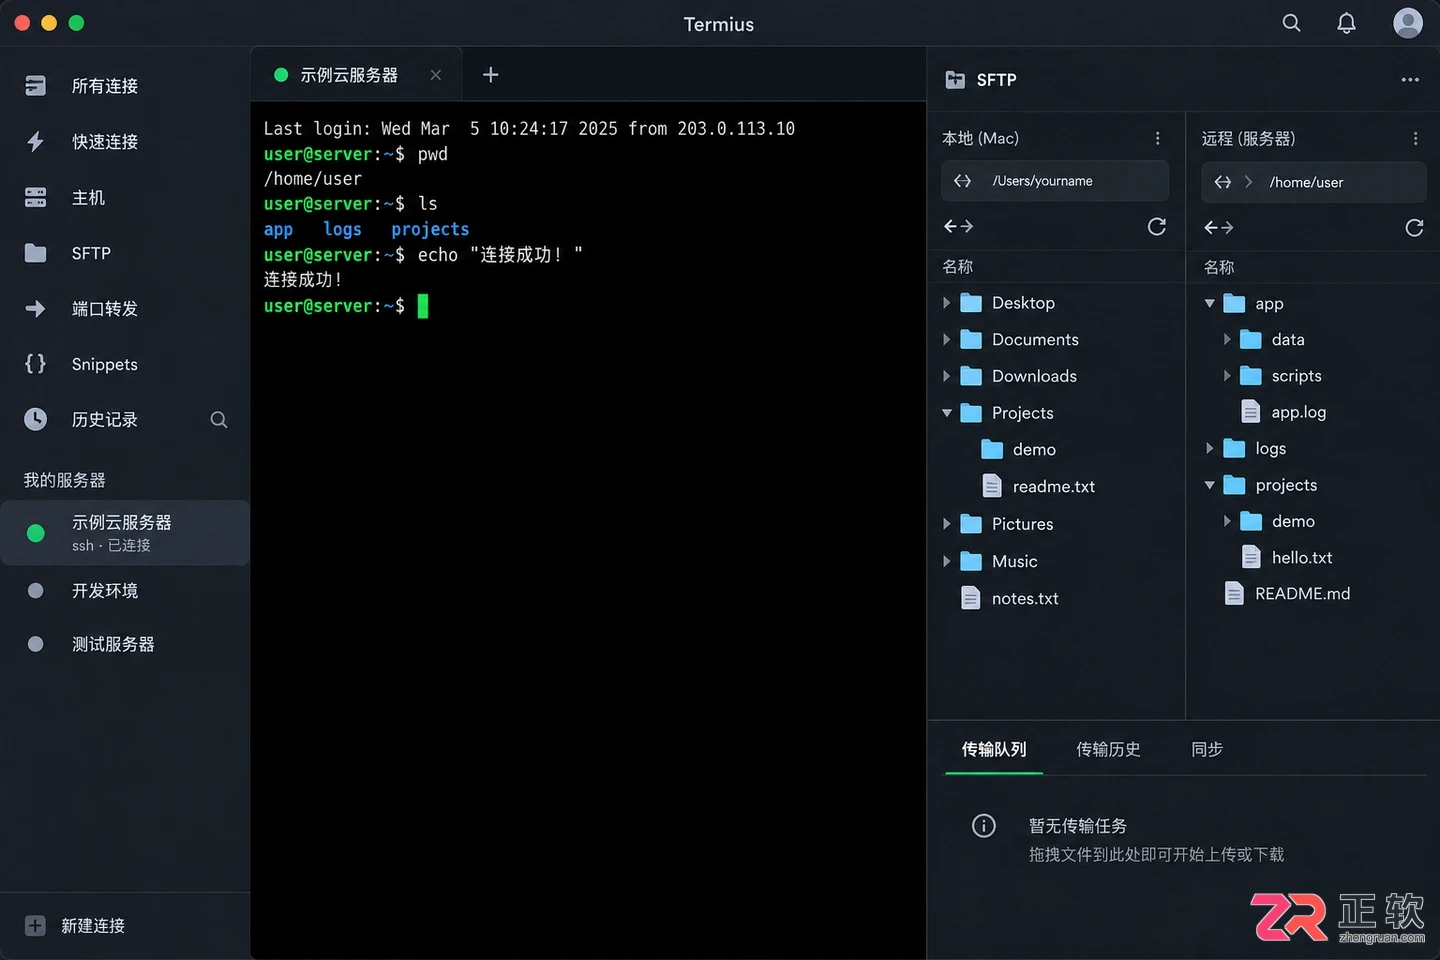
Task: Open the notifications bell
Action: coord(1347,23)
